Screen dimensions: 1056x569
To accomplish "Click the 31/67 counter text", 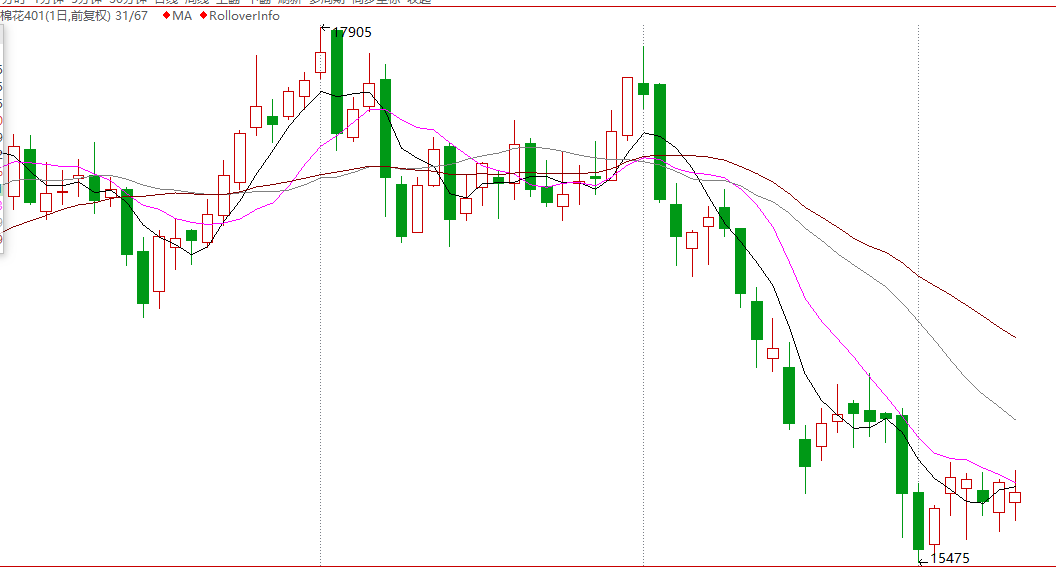I will 131,15.
